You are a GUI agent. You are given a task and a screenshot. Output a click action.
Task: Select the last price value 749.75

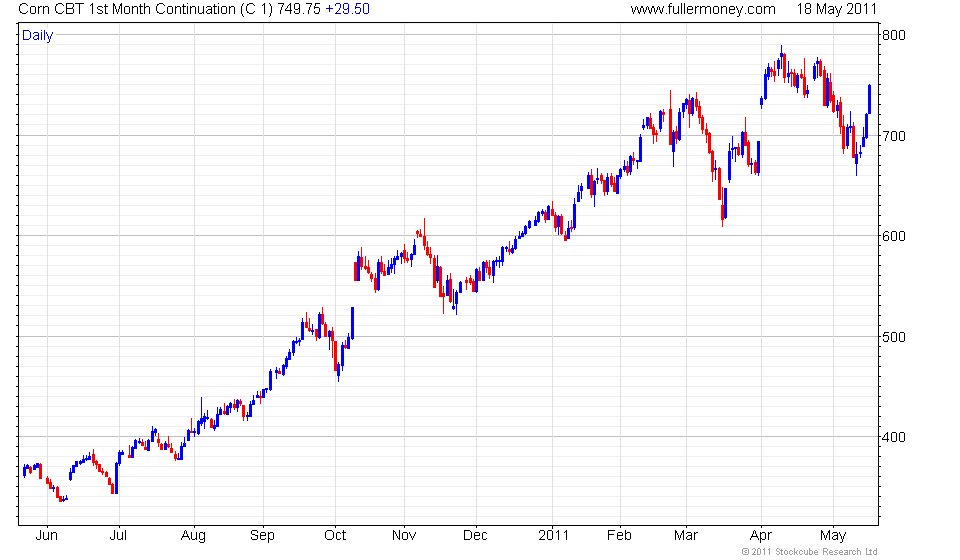(298, 9)
